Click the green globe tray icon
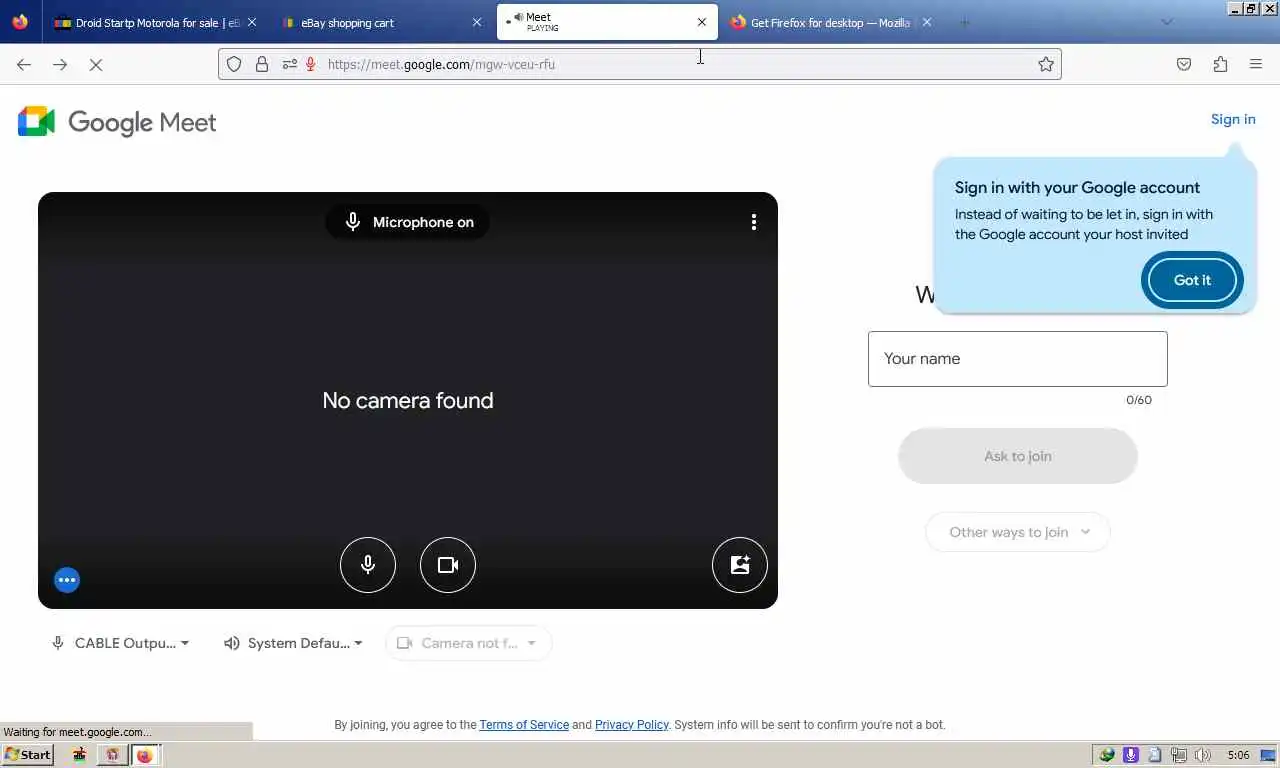The height and width of the screenshot is (768, 1280). pyautogui.click(x=1107, y=755)
